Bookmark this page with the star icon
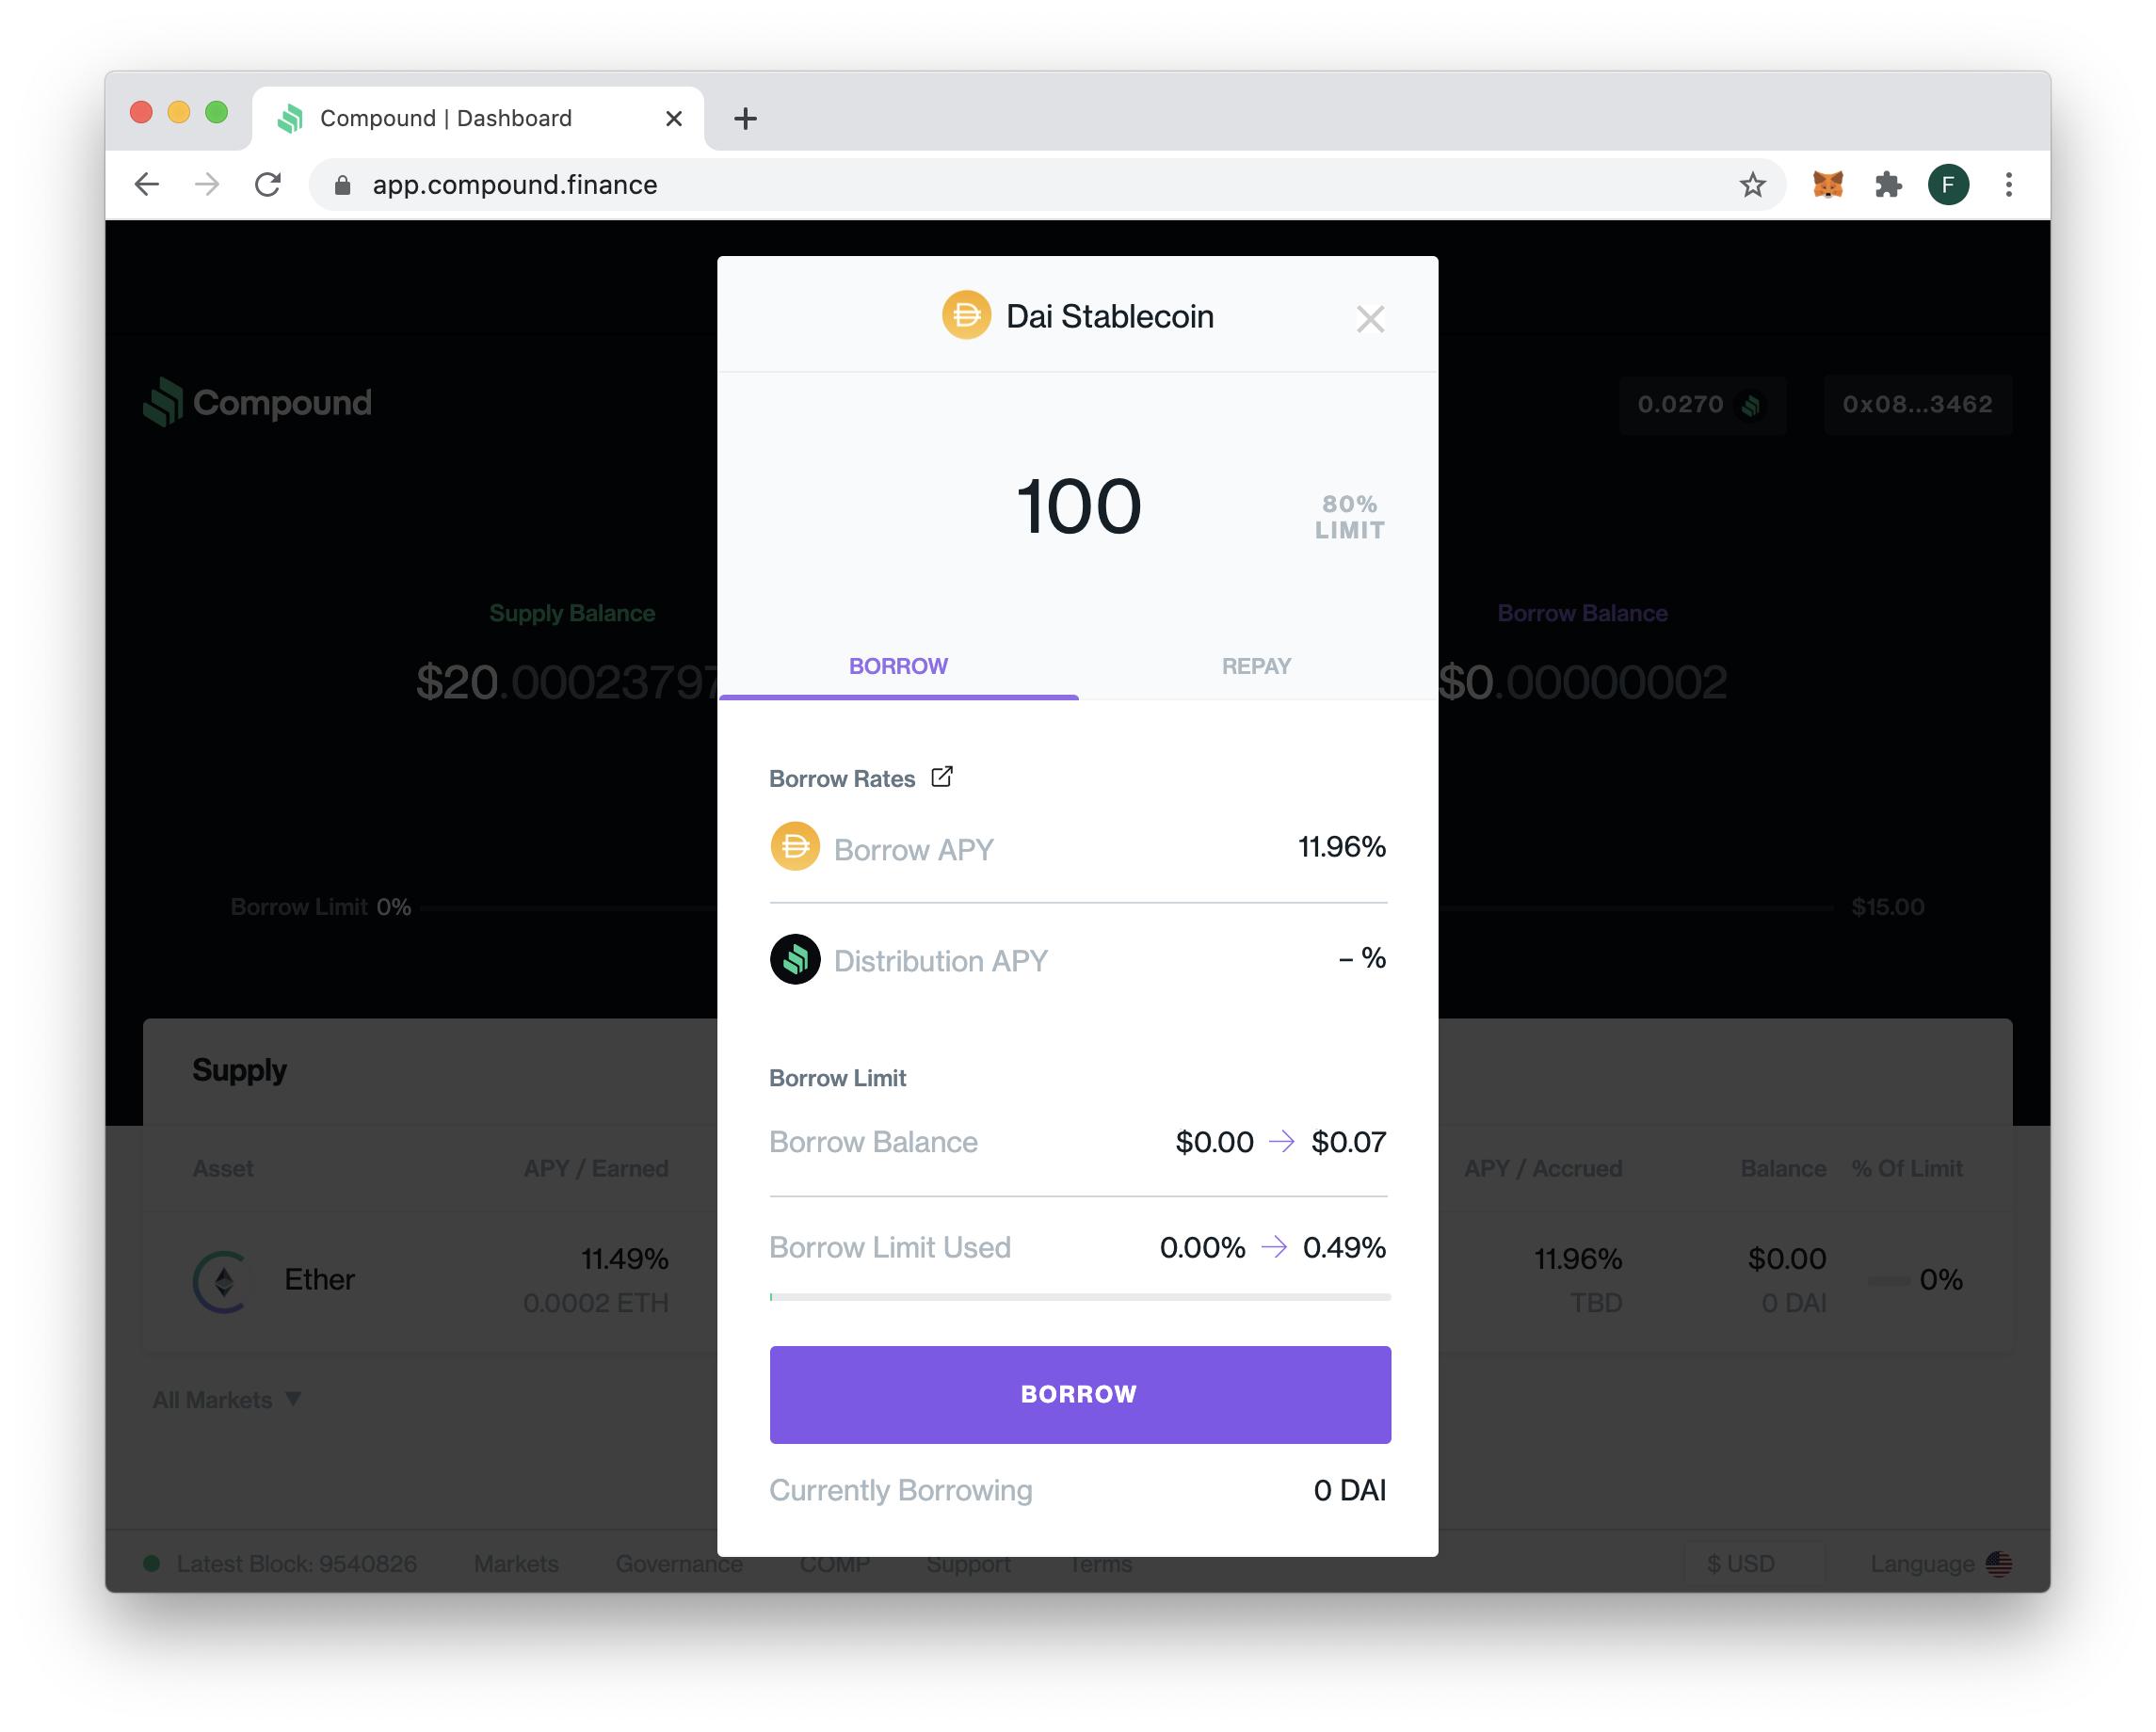2156x1732 pixels. click(1752, 185)
